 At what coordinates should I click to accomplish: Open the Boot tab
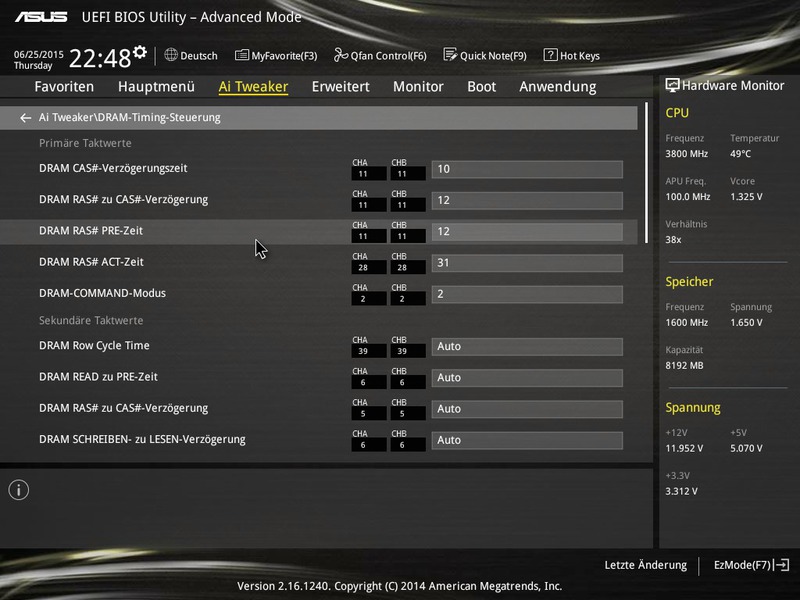pos(482,87)
